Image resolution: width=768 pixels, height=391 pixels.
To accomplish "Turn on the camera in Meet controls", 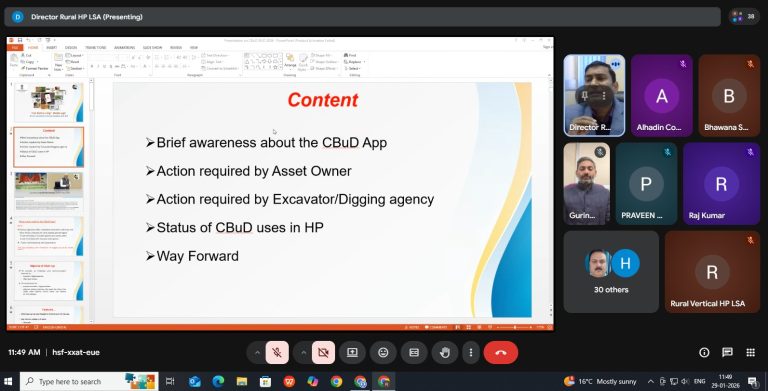I will point(323,352).
